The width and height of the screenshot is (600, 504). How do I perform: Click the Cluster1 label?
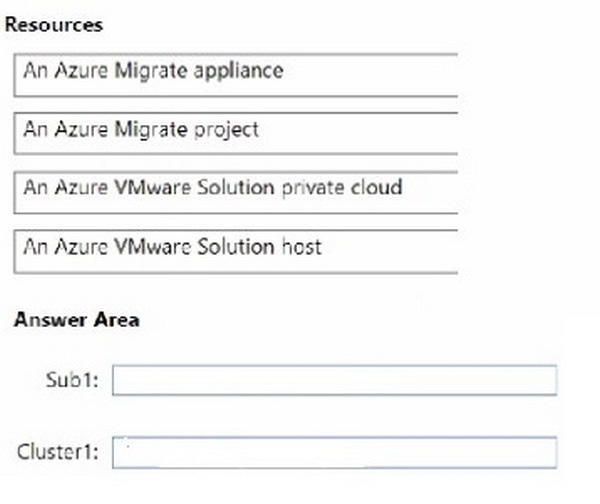tap(58, 452)
